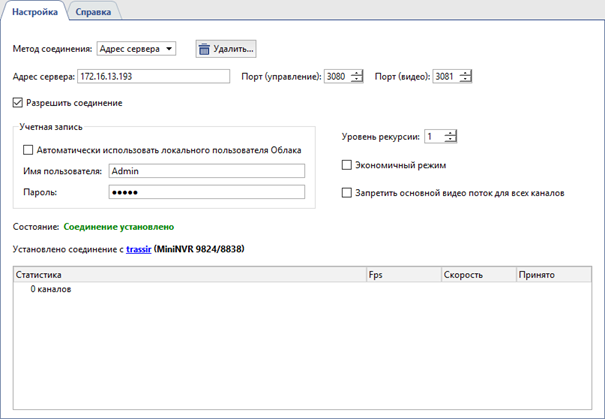Increase the video port value
The width and height of the screenshot is (605, 419).
point(465,73)
